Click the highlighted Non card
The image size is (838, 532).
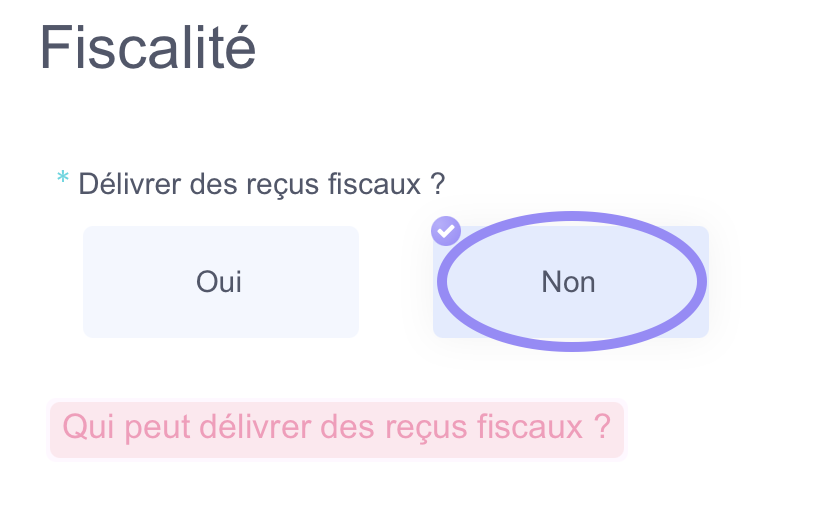[571, 282]
